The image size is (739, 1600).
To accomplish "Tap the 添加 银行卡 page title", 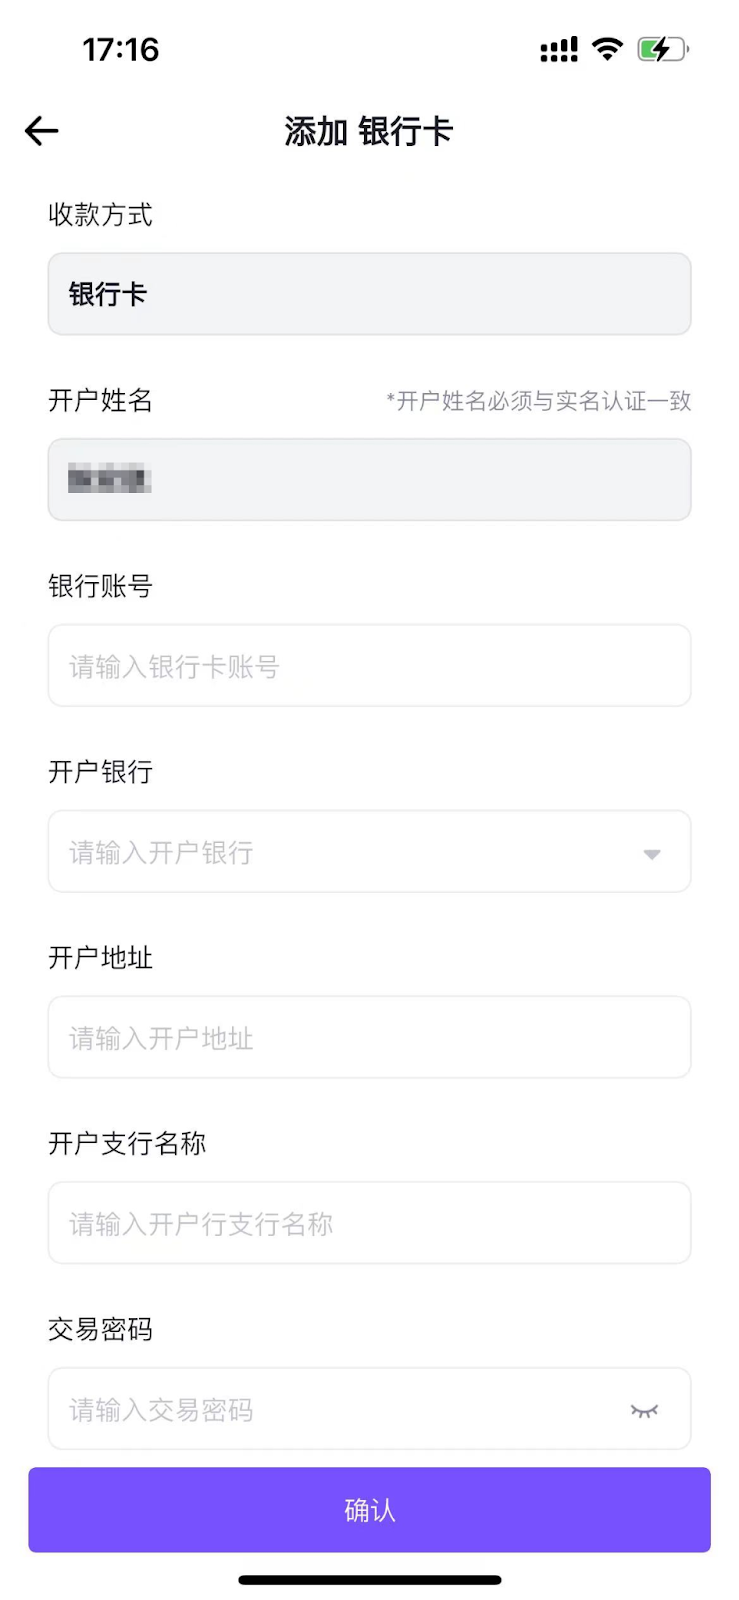I will (369, 131).
